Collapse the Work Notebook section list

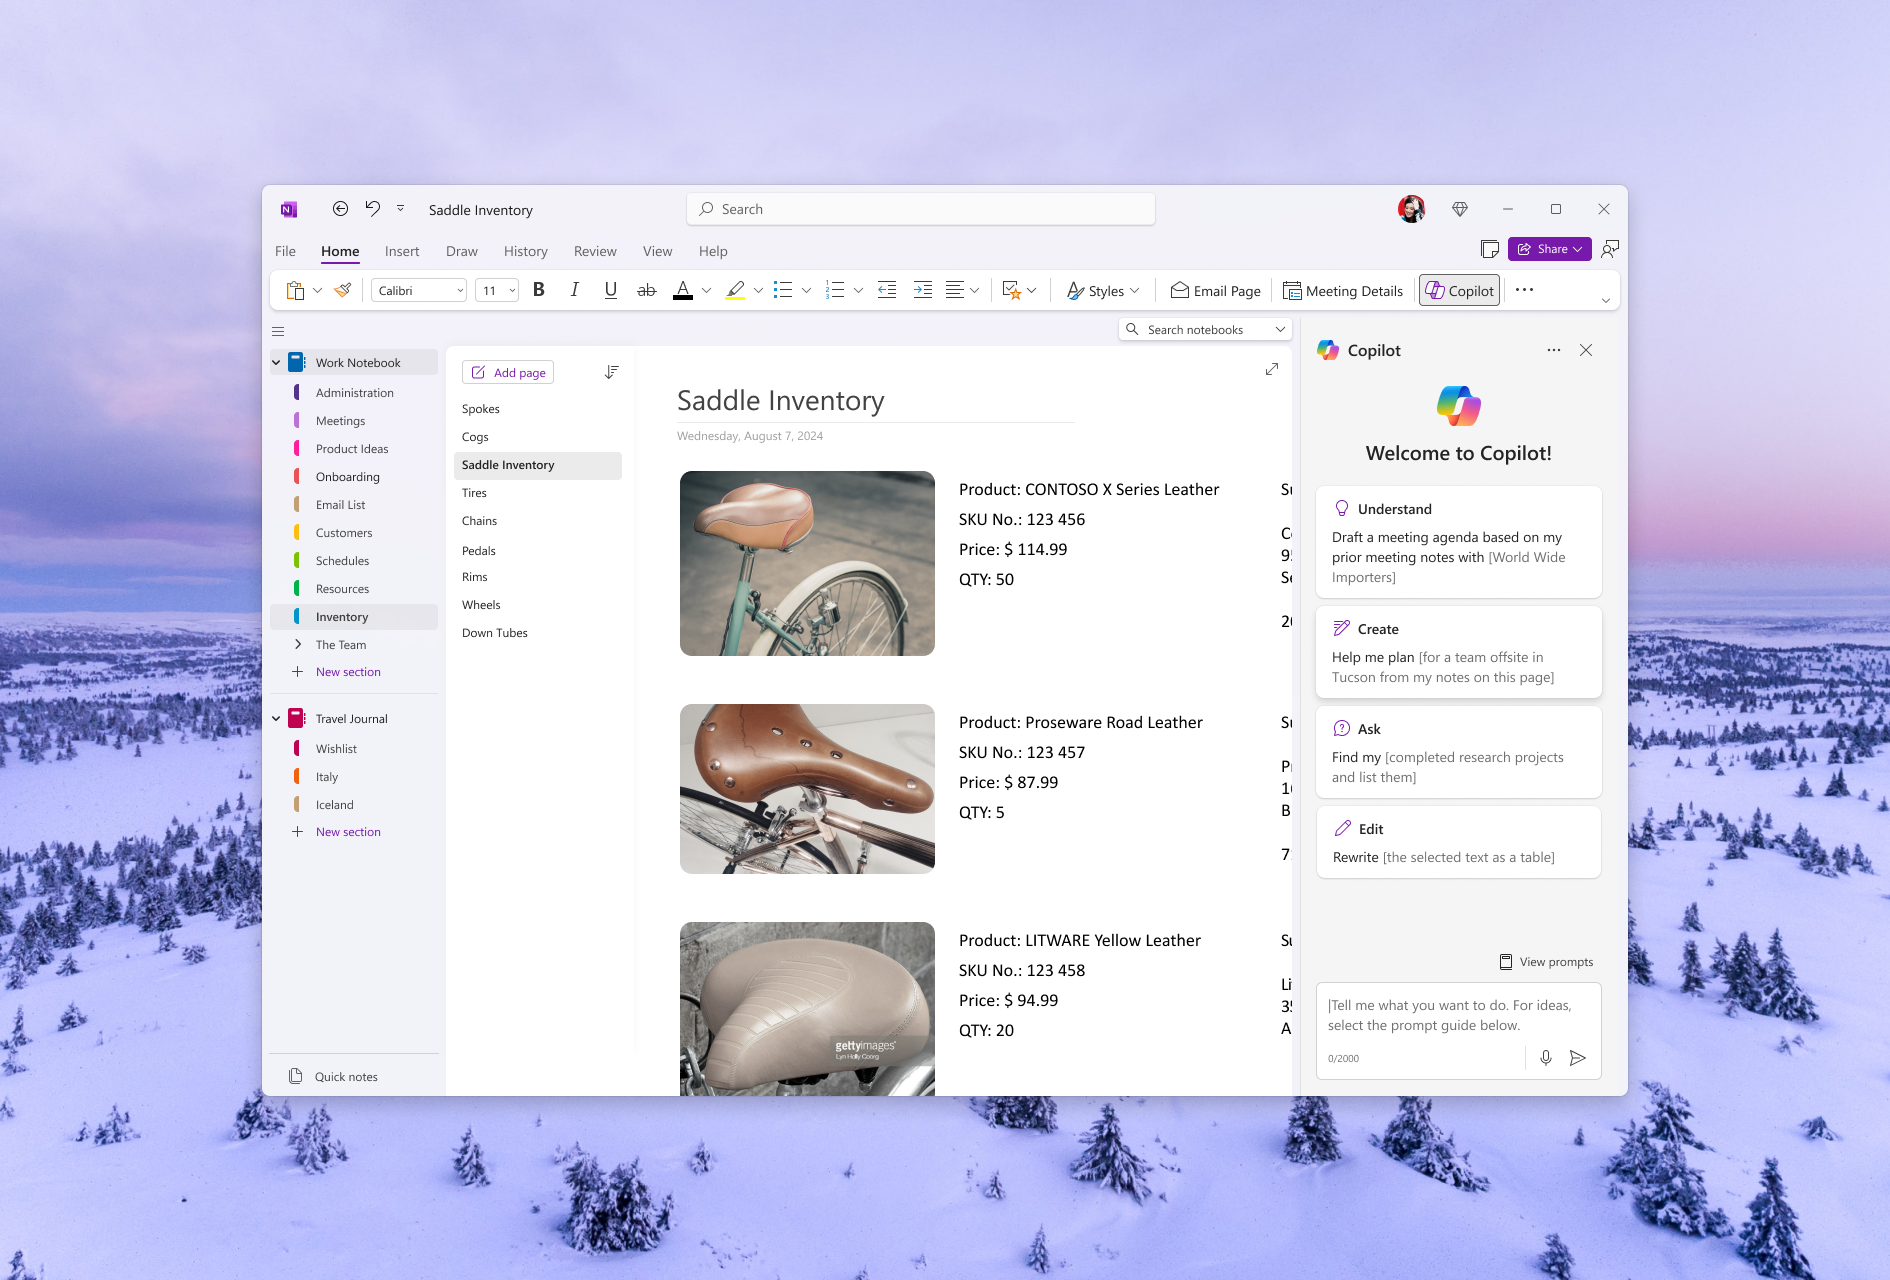276,362
